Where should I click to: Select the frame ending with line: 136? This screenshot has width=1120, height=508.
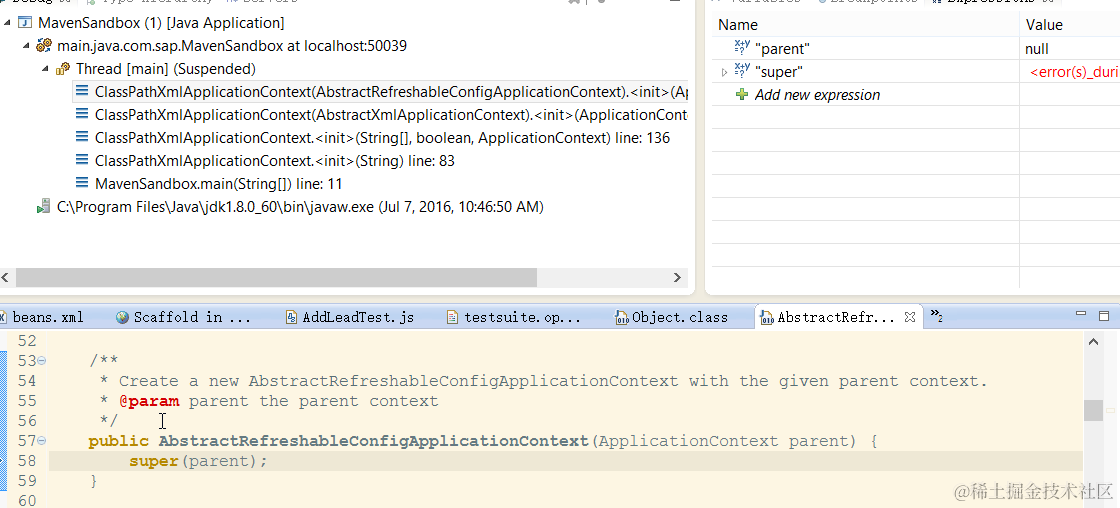(x=382, y=138)
